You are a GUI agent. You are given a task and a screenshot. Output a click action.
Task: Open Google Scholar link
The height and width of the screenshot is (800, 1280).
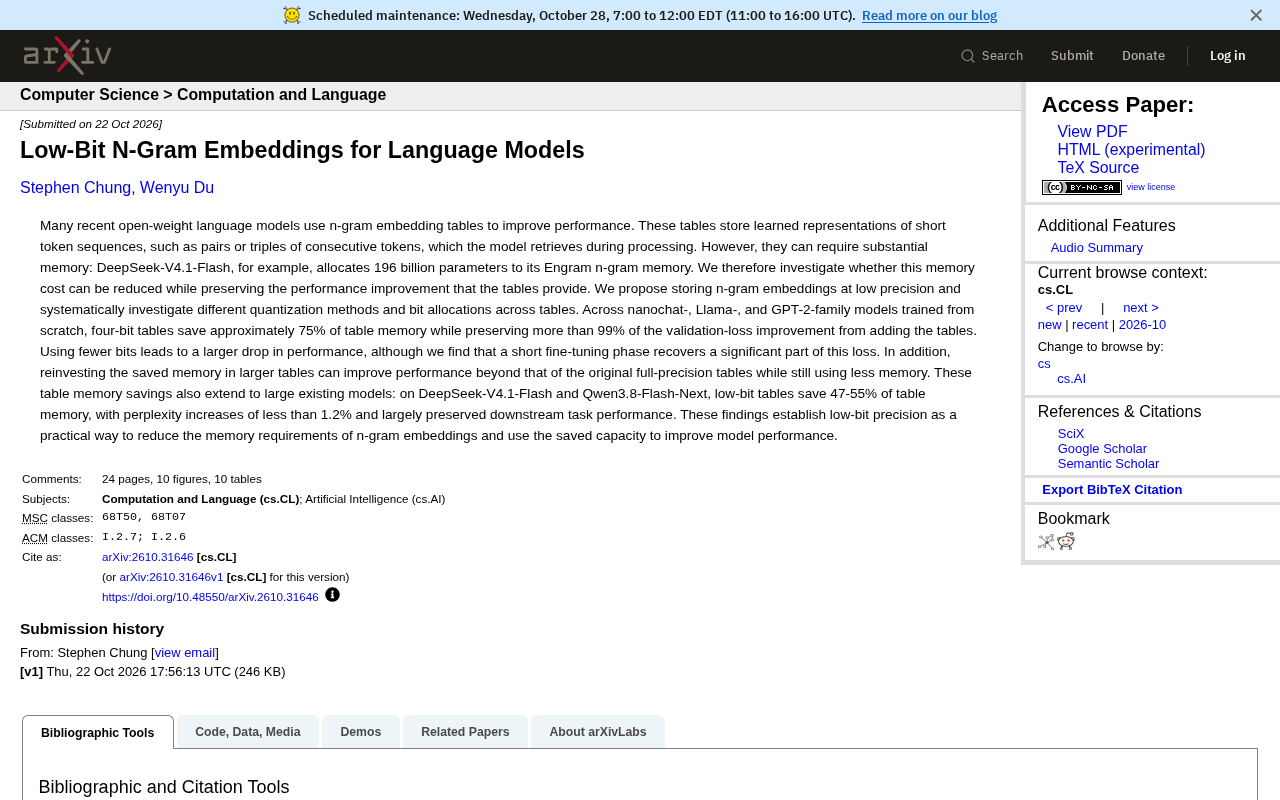1102,449
